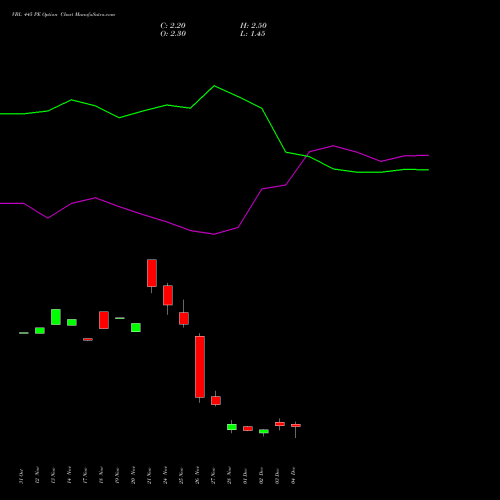Image resolution: width=500 pixels, height=500 pixels.
Task: Click the chart title text at top left
Action: tap(63, 15)
